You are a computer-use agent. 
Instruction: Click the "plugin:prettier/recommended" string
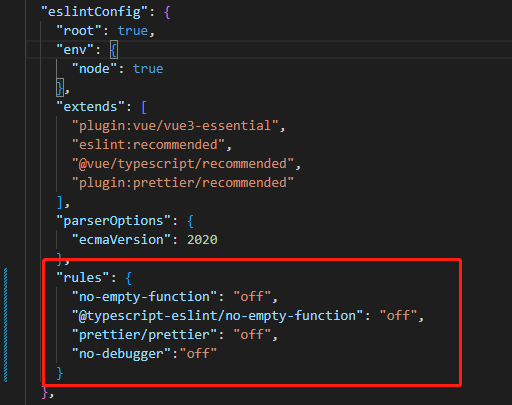coord(183,183)
